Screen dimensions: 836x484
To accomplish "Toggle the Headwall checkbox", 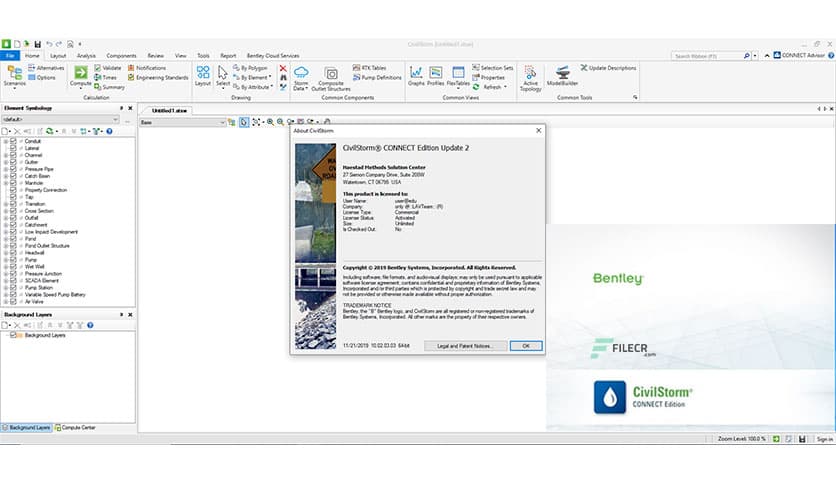I will coord(13,253).
